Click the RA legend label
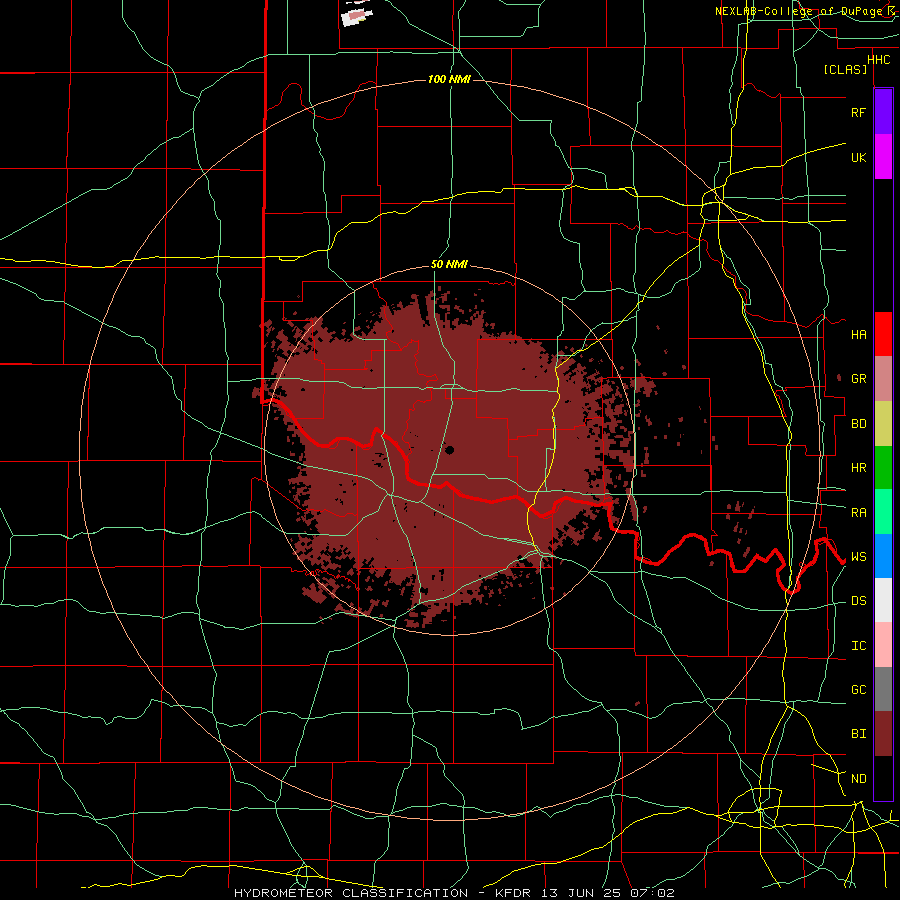The height and width of the screenshot is (900, 900). coord(858,513)
